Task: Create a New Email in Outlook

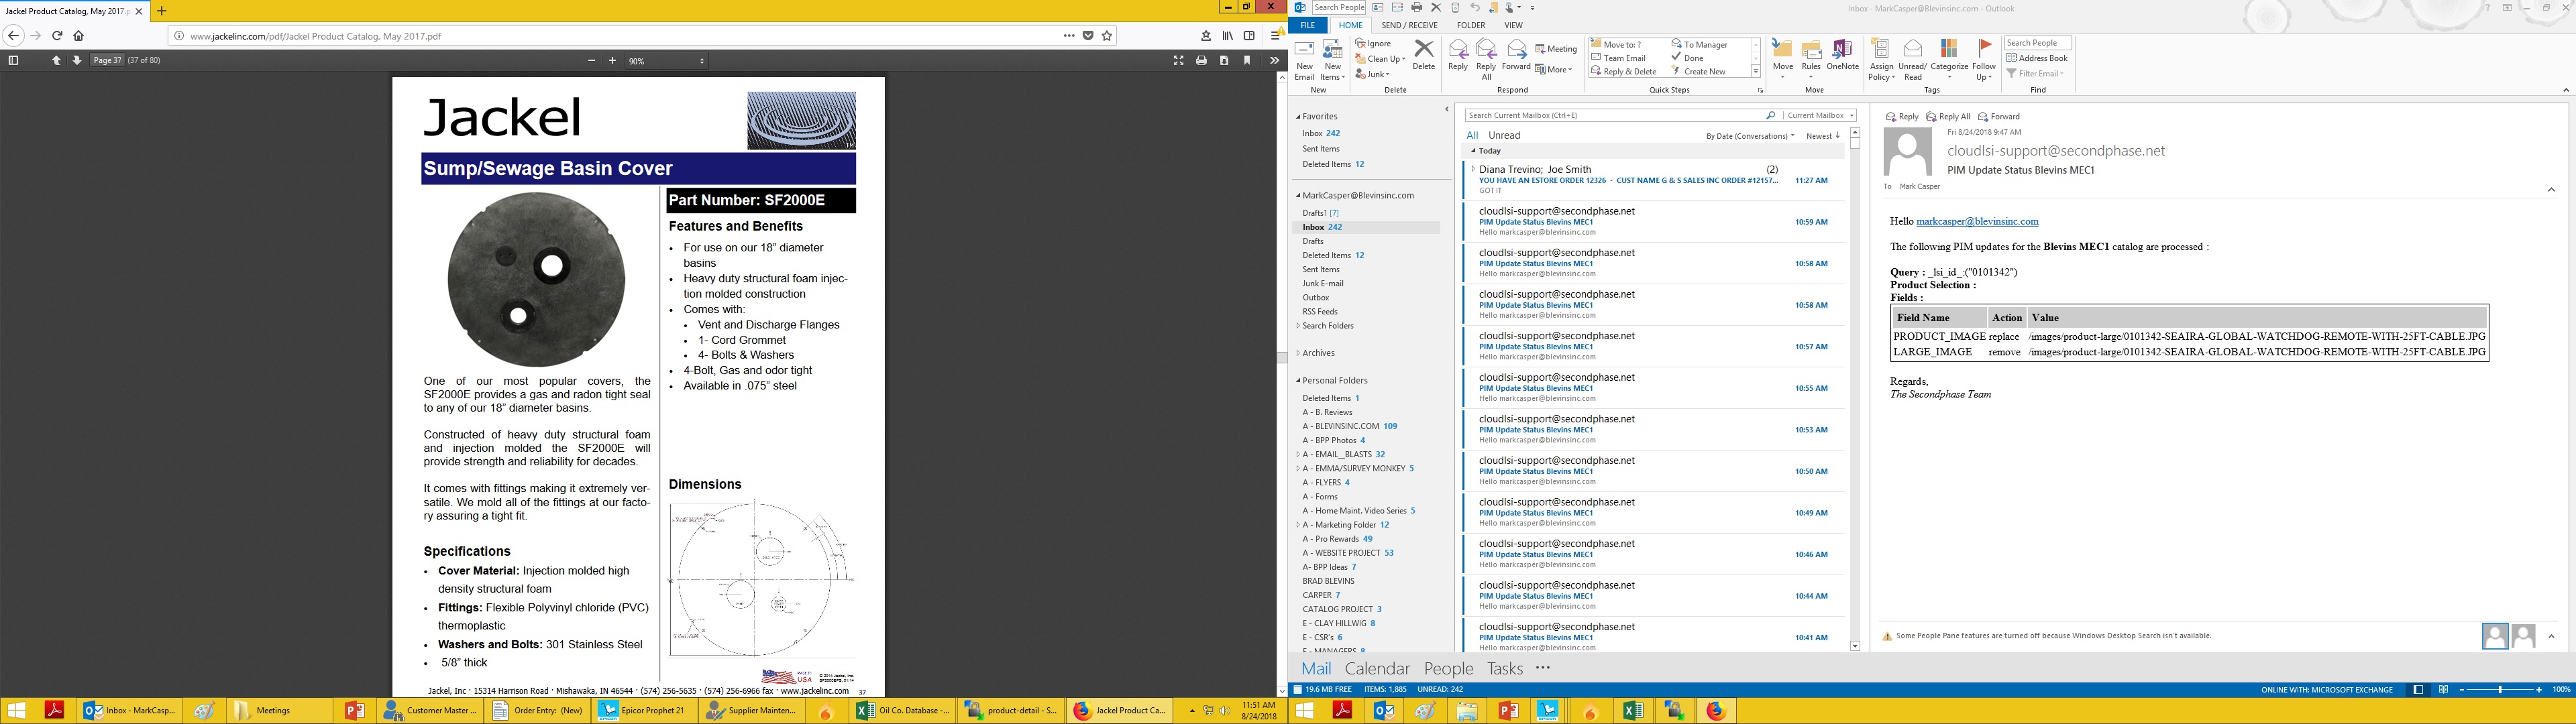Action: 1304,60
